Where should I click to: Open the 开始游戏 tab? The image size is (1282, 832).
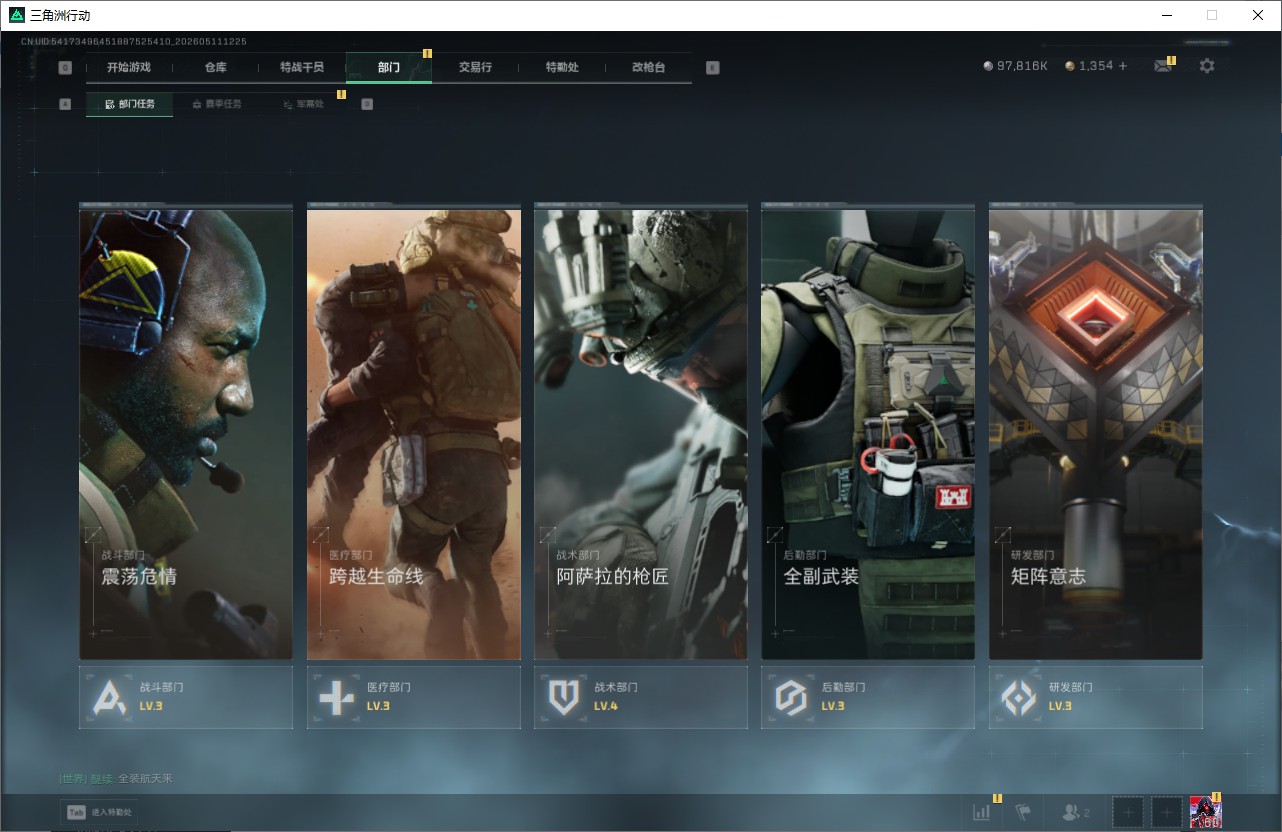[129, 68]
